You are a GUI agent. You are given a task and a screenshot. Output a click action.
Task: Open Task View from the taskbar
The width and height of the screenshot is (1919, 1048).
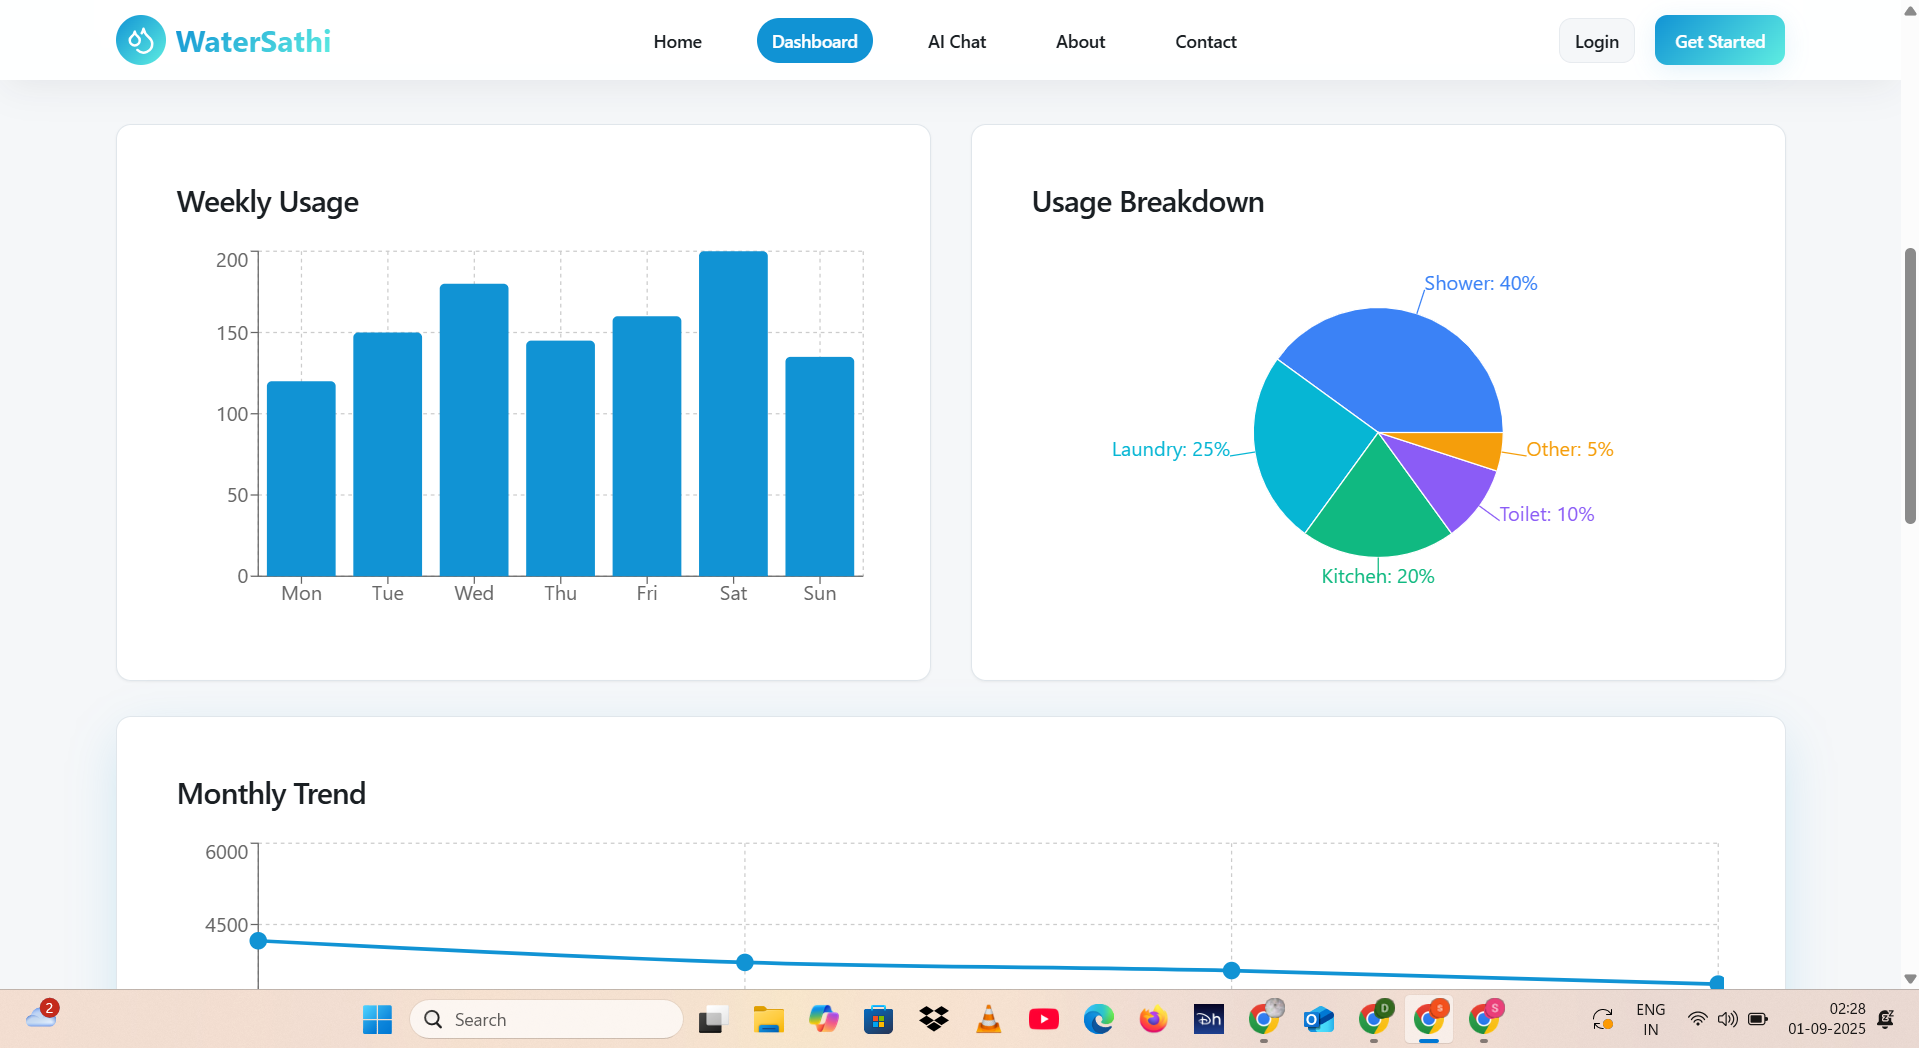(x=711, y=1019)
